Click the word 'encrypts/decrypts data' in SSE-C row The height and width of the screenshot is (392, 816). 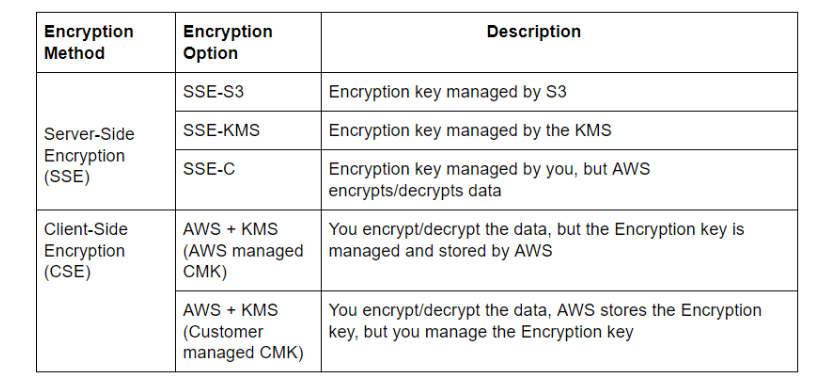[x=415, y=191]
